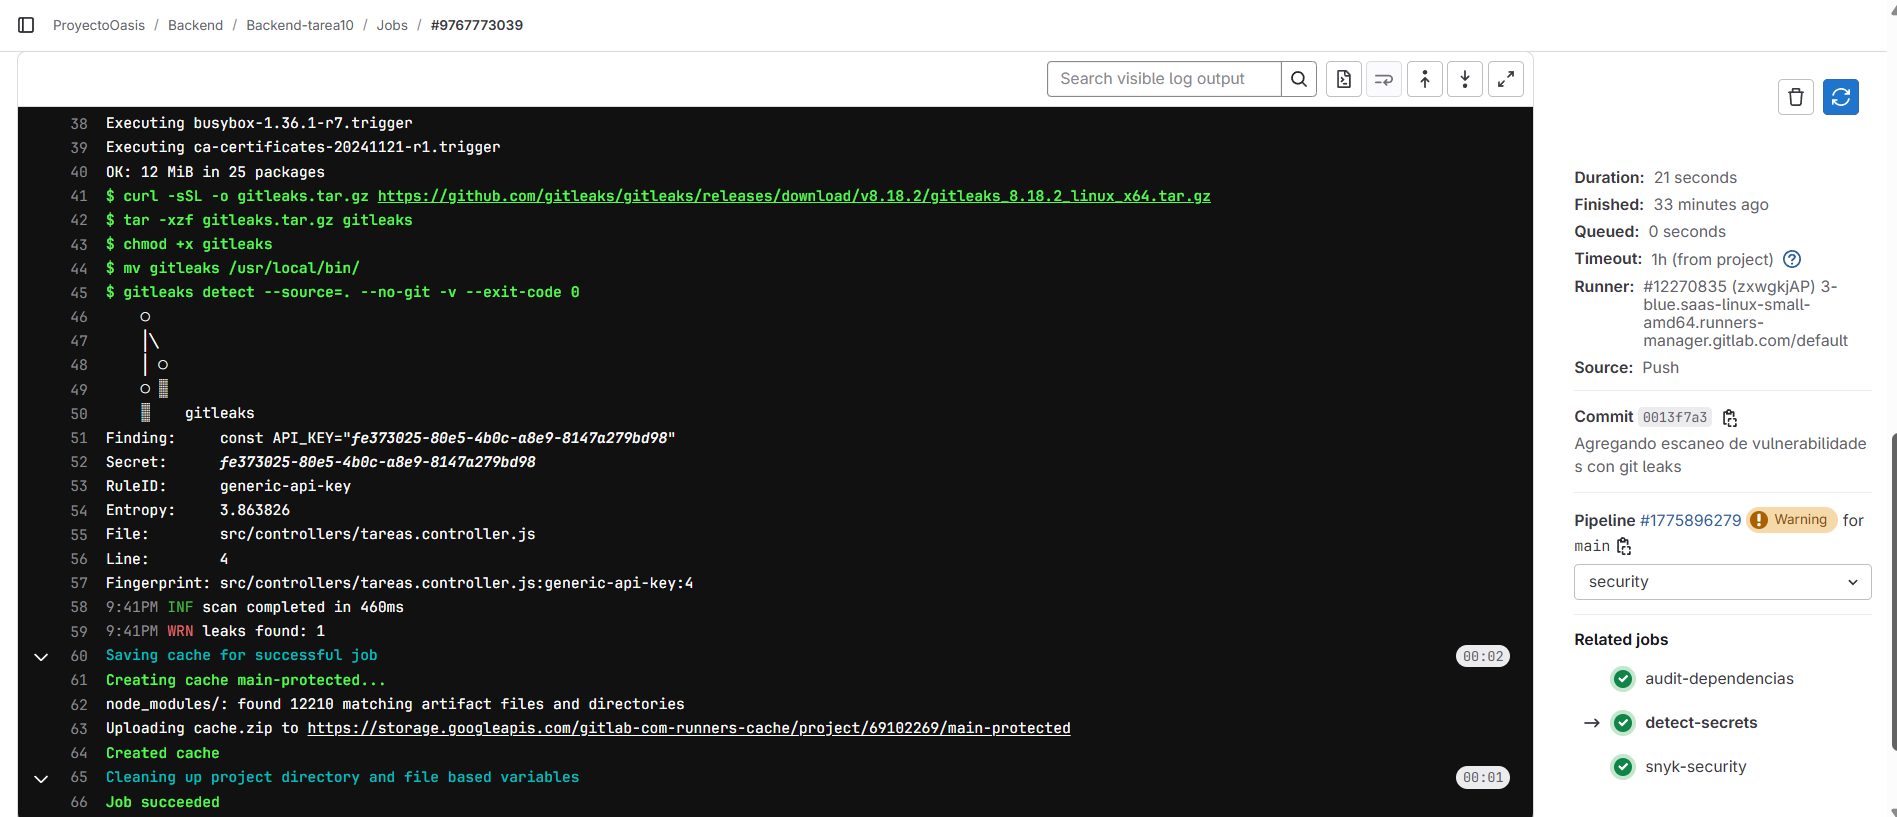Copy main branch name icon
This screenshot has height=817, width=1897.
pyautogui.click(x=1624, y=546)
